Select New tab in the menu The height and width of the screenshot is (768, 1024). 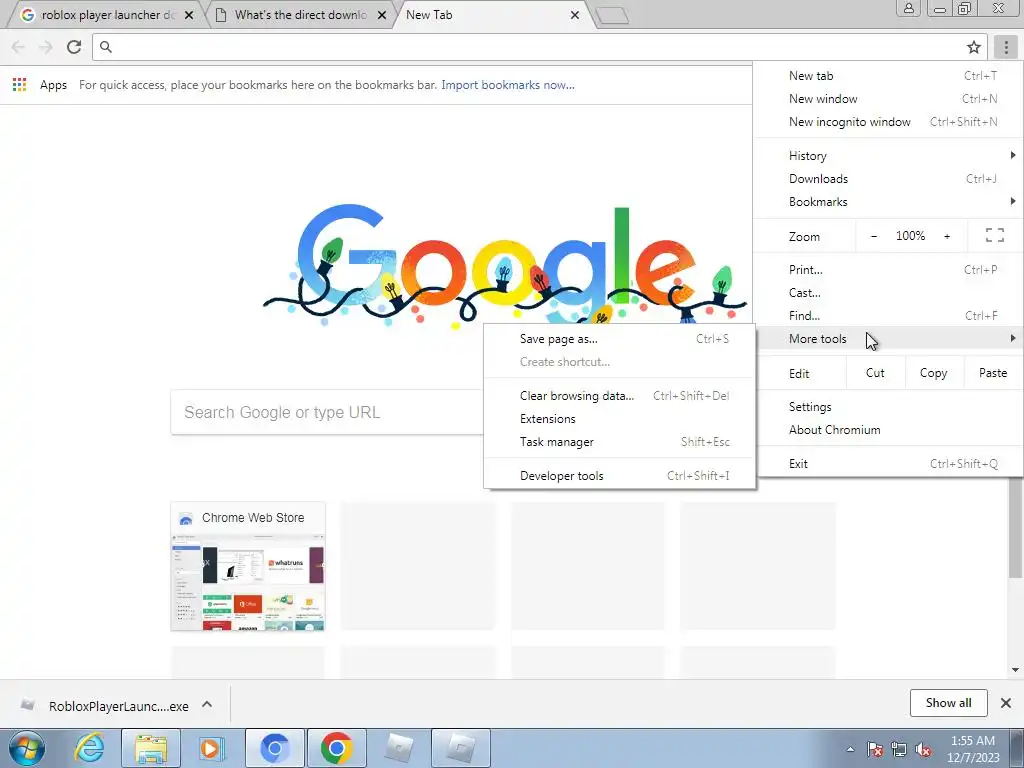[x=888, y=76]
